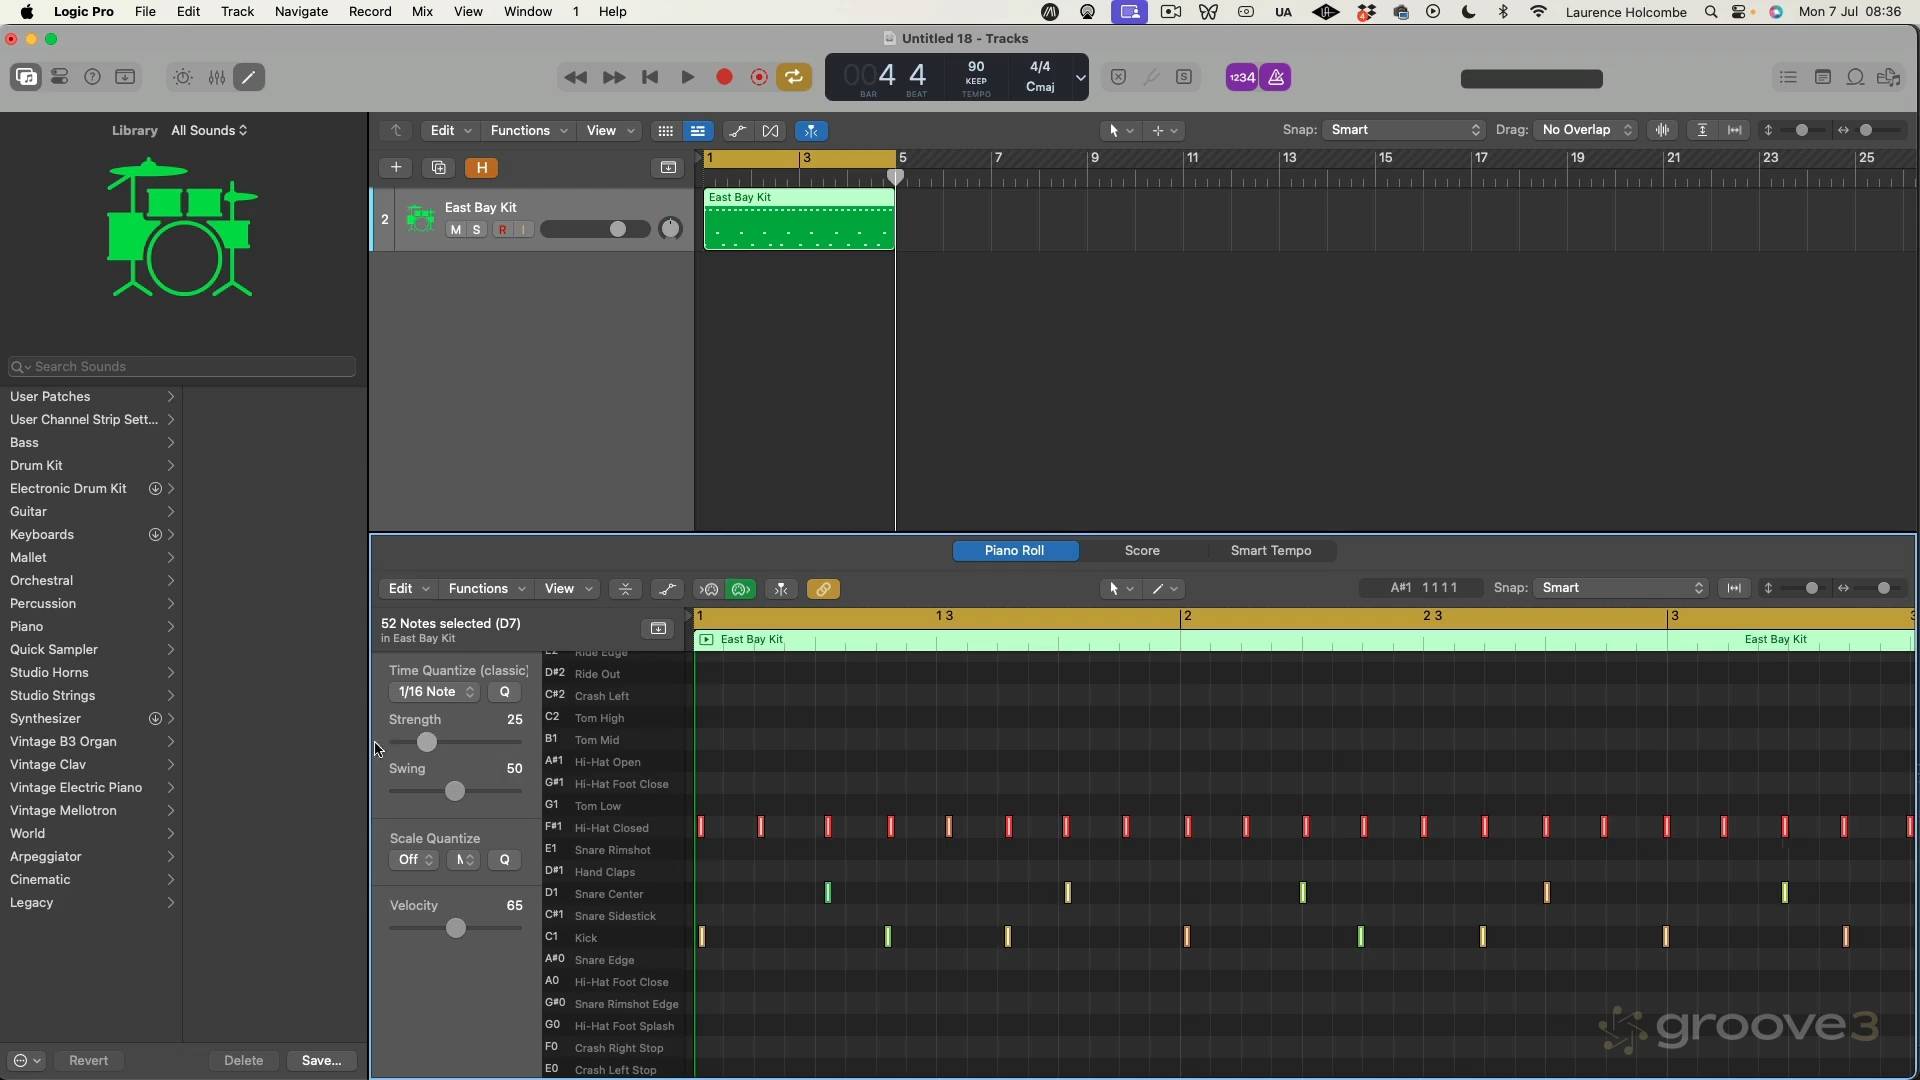
Task: Click Revert button in Library
Action: pyautogui.click(x=88, y=1061)
